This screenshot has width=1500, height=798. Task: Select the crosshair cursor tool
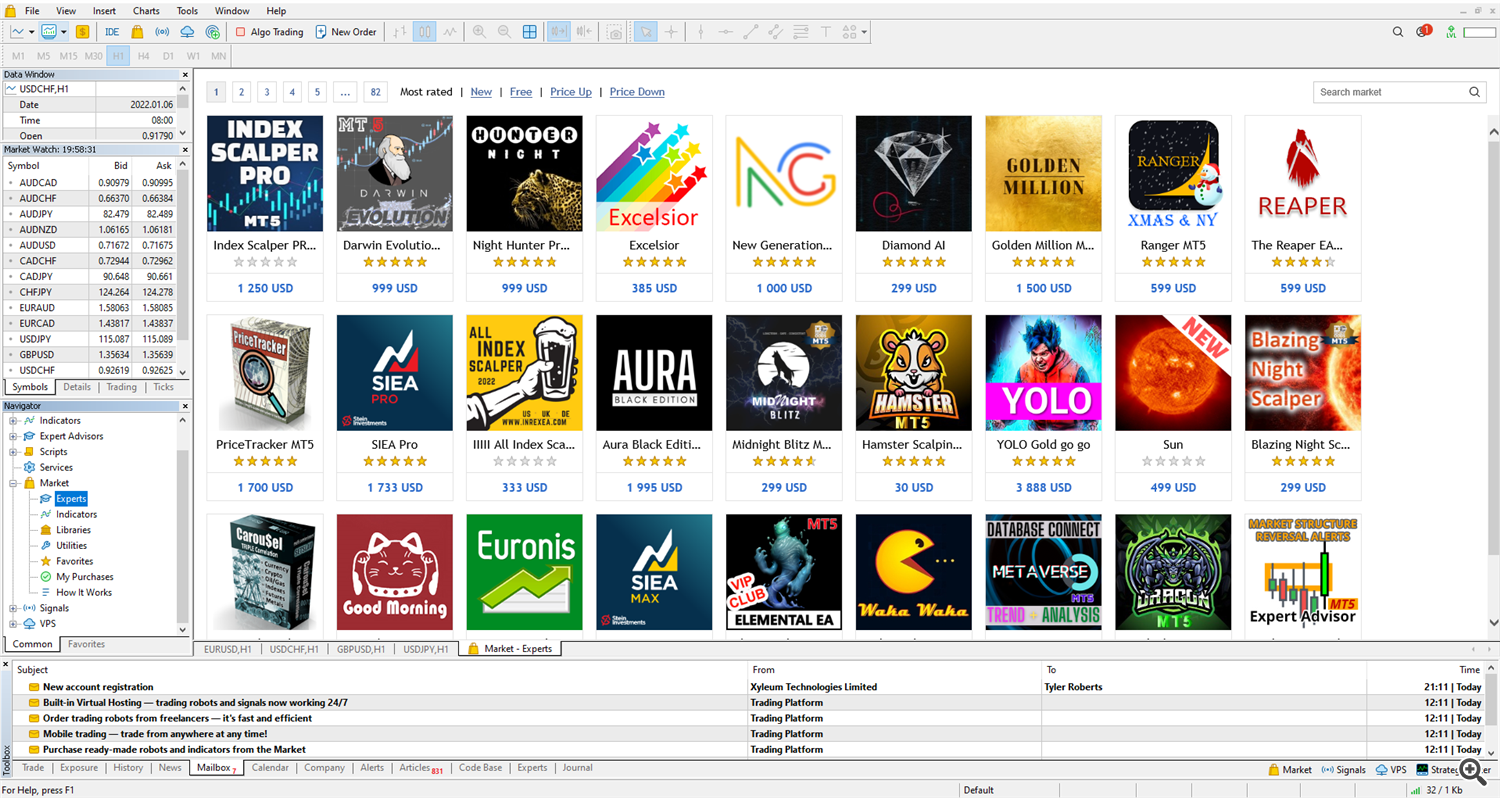click(x=671, y=32)
